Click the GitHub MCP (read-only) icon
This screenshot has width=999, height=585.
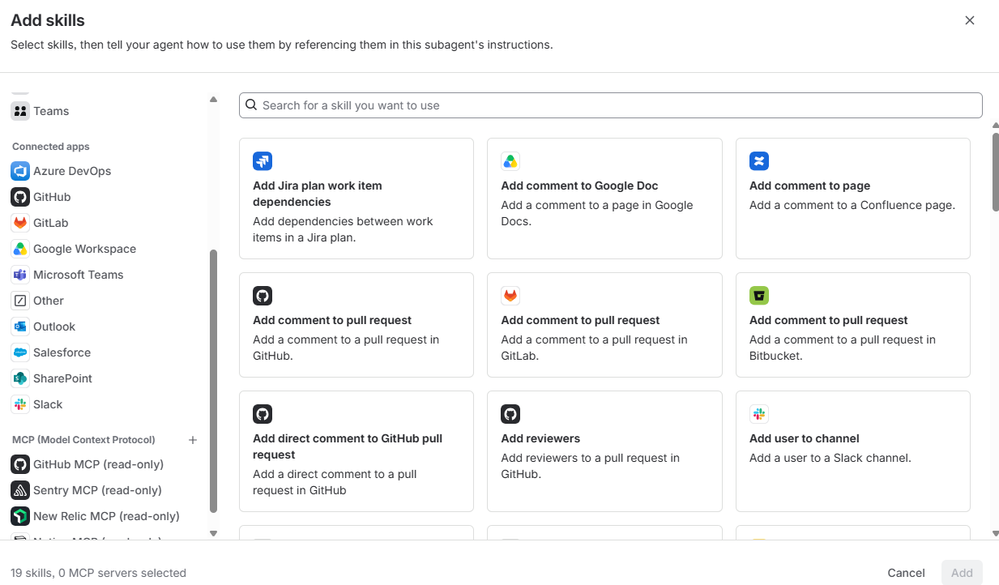20,464
